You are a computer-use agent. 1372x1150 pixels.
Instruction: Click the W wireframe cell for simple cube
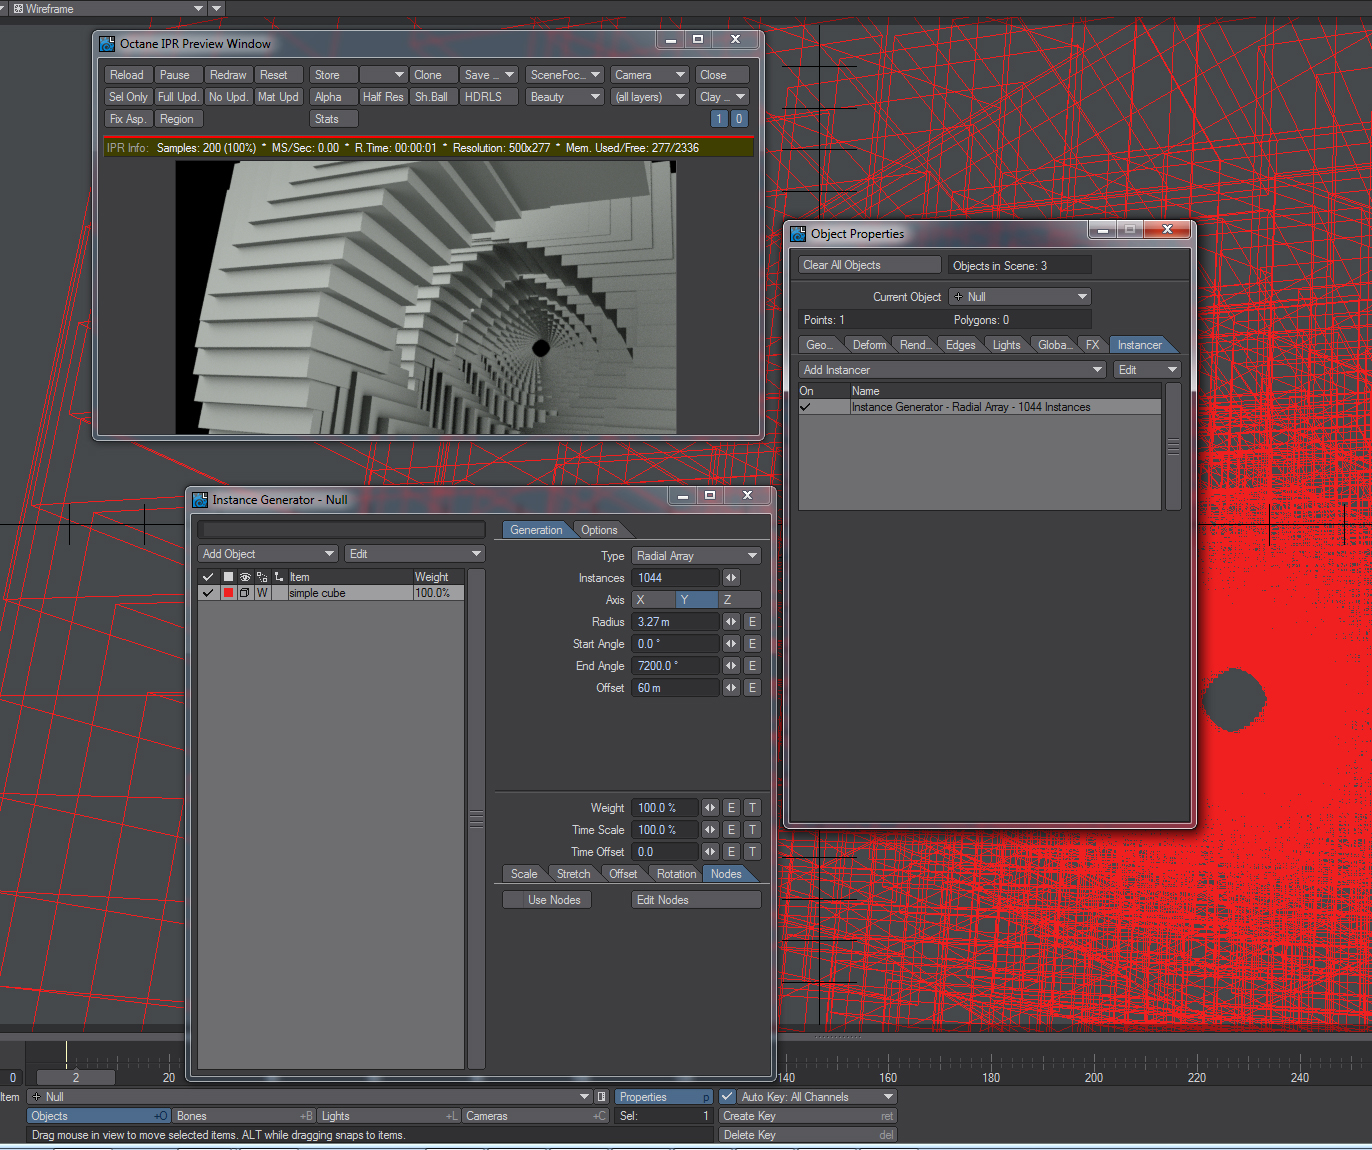[262, 593]
